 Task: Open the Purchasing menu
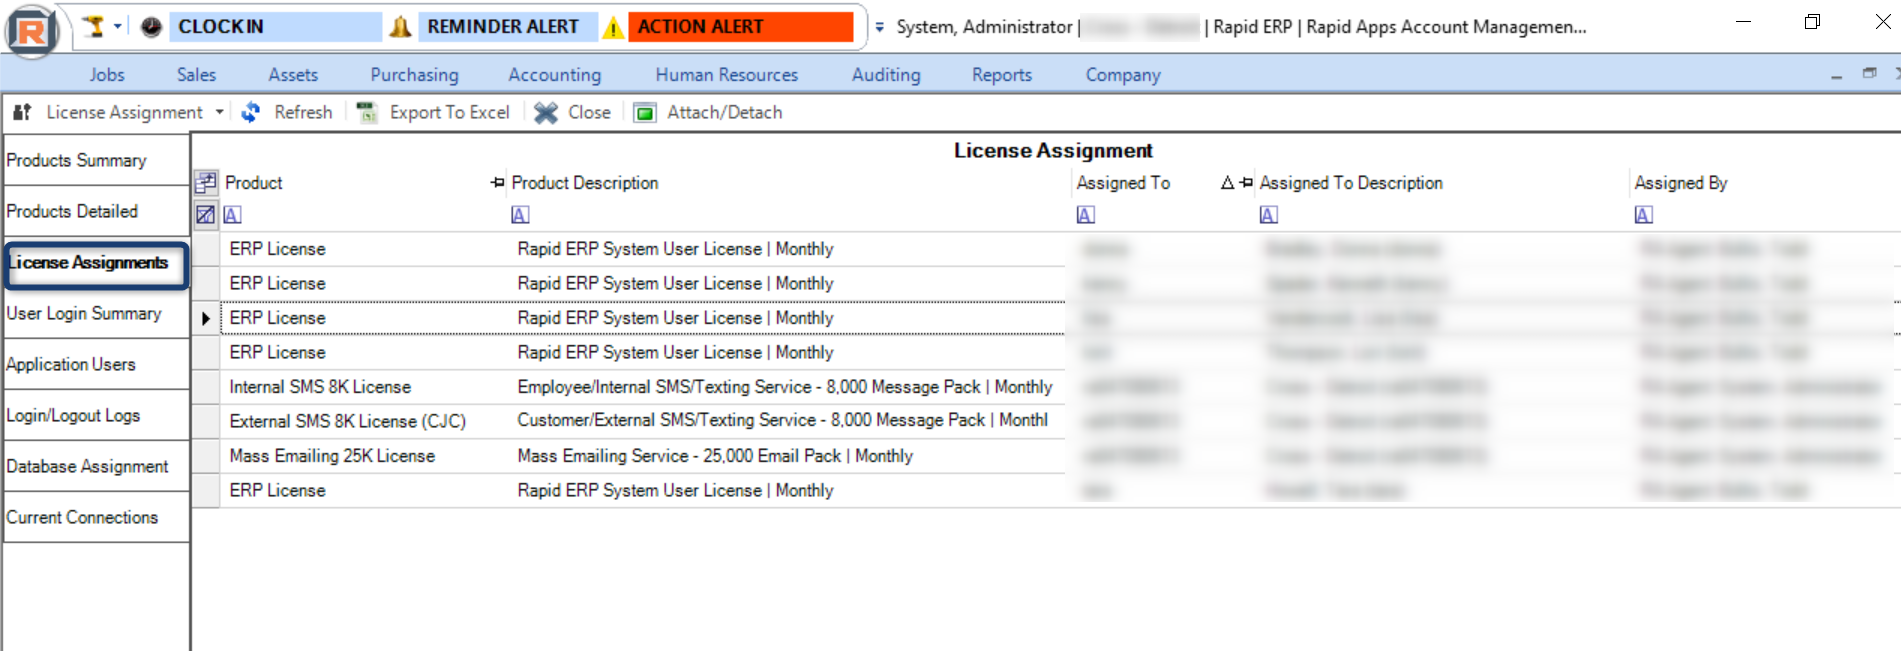[414, 75]
